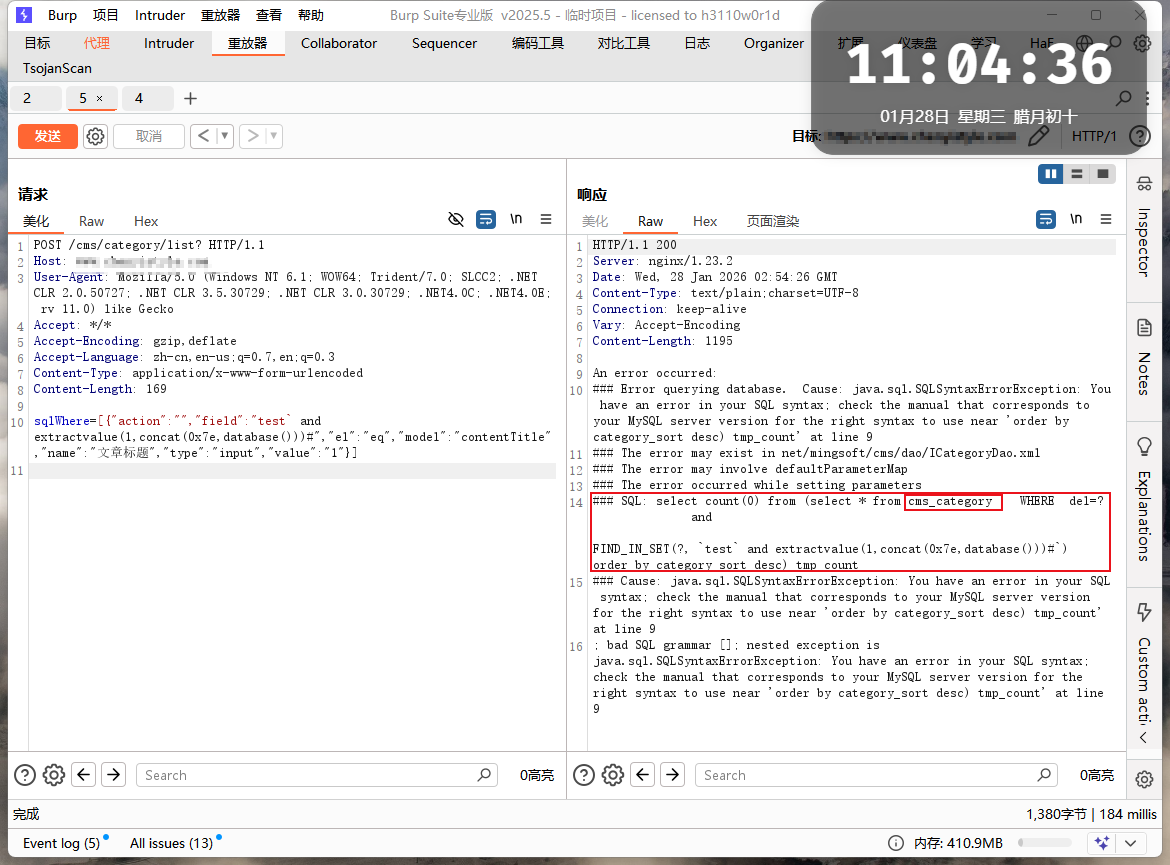The width and height of the screenshot is (1170, 865).
Task: Switch response view to Hex
Action: pyautogui.click(x=704, y=222)
